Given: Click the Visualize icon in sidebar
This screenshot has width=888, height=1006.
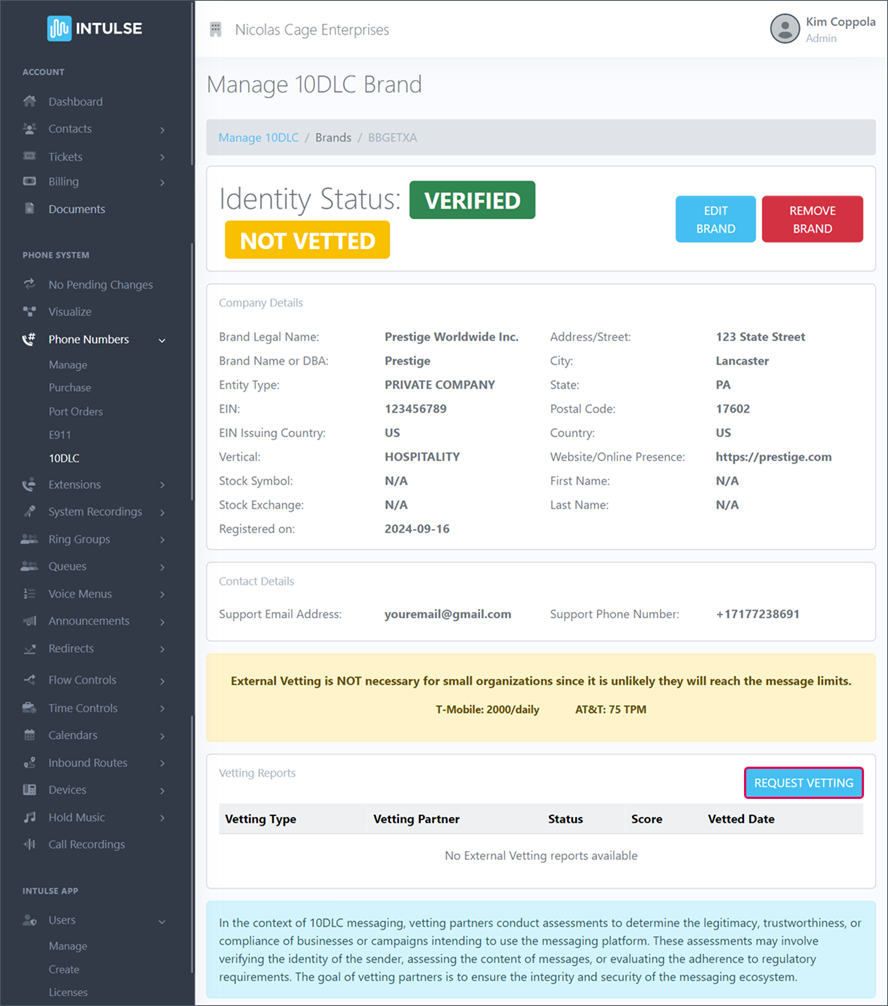Looking at the screenshot, I should [29, 312].
